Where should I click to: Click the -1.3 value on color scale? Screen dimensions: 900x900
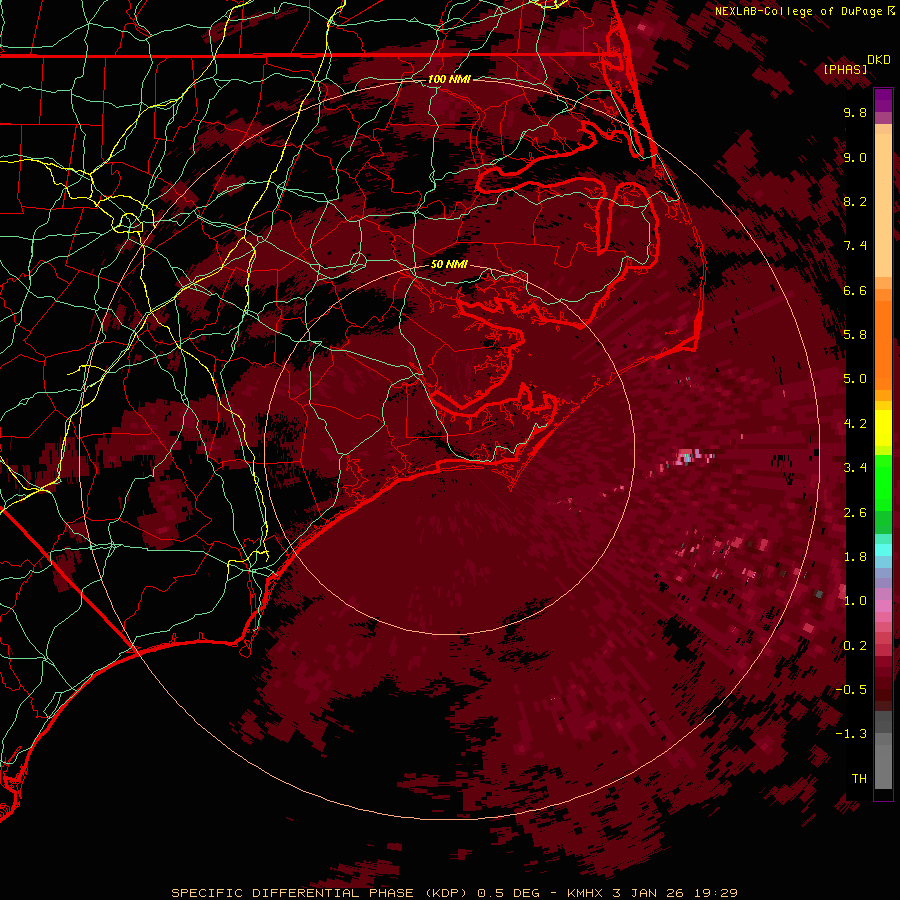click(x=851, y=734)
